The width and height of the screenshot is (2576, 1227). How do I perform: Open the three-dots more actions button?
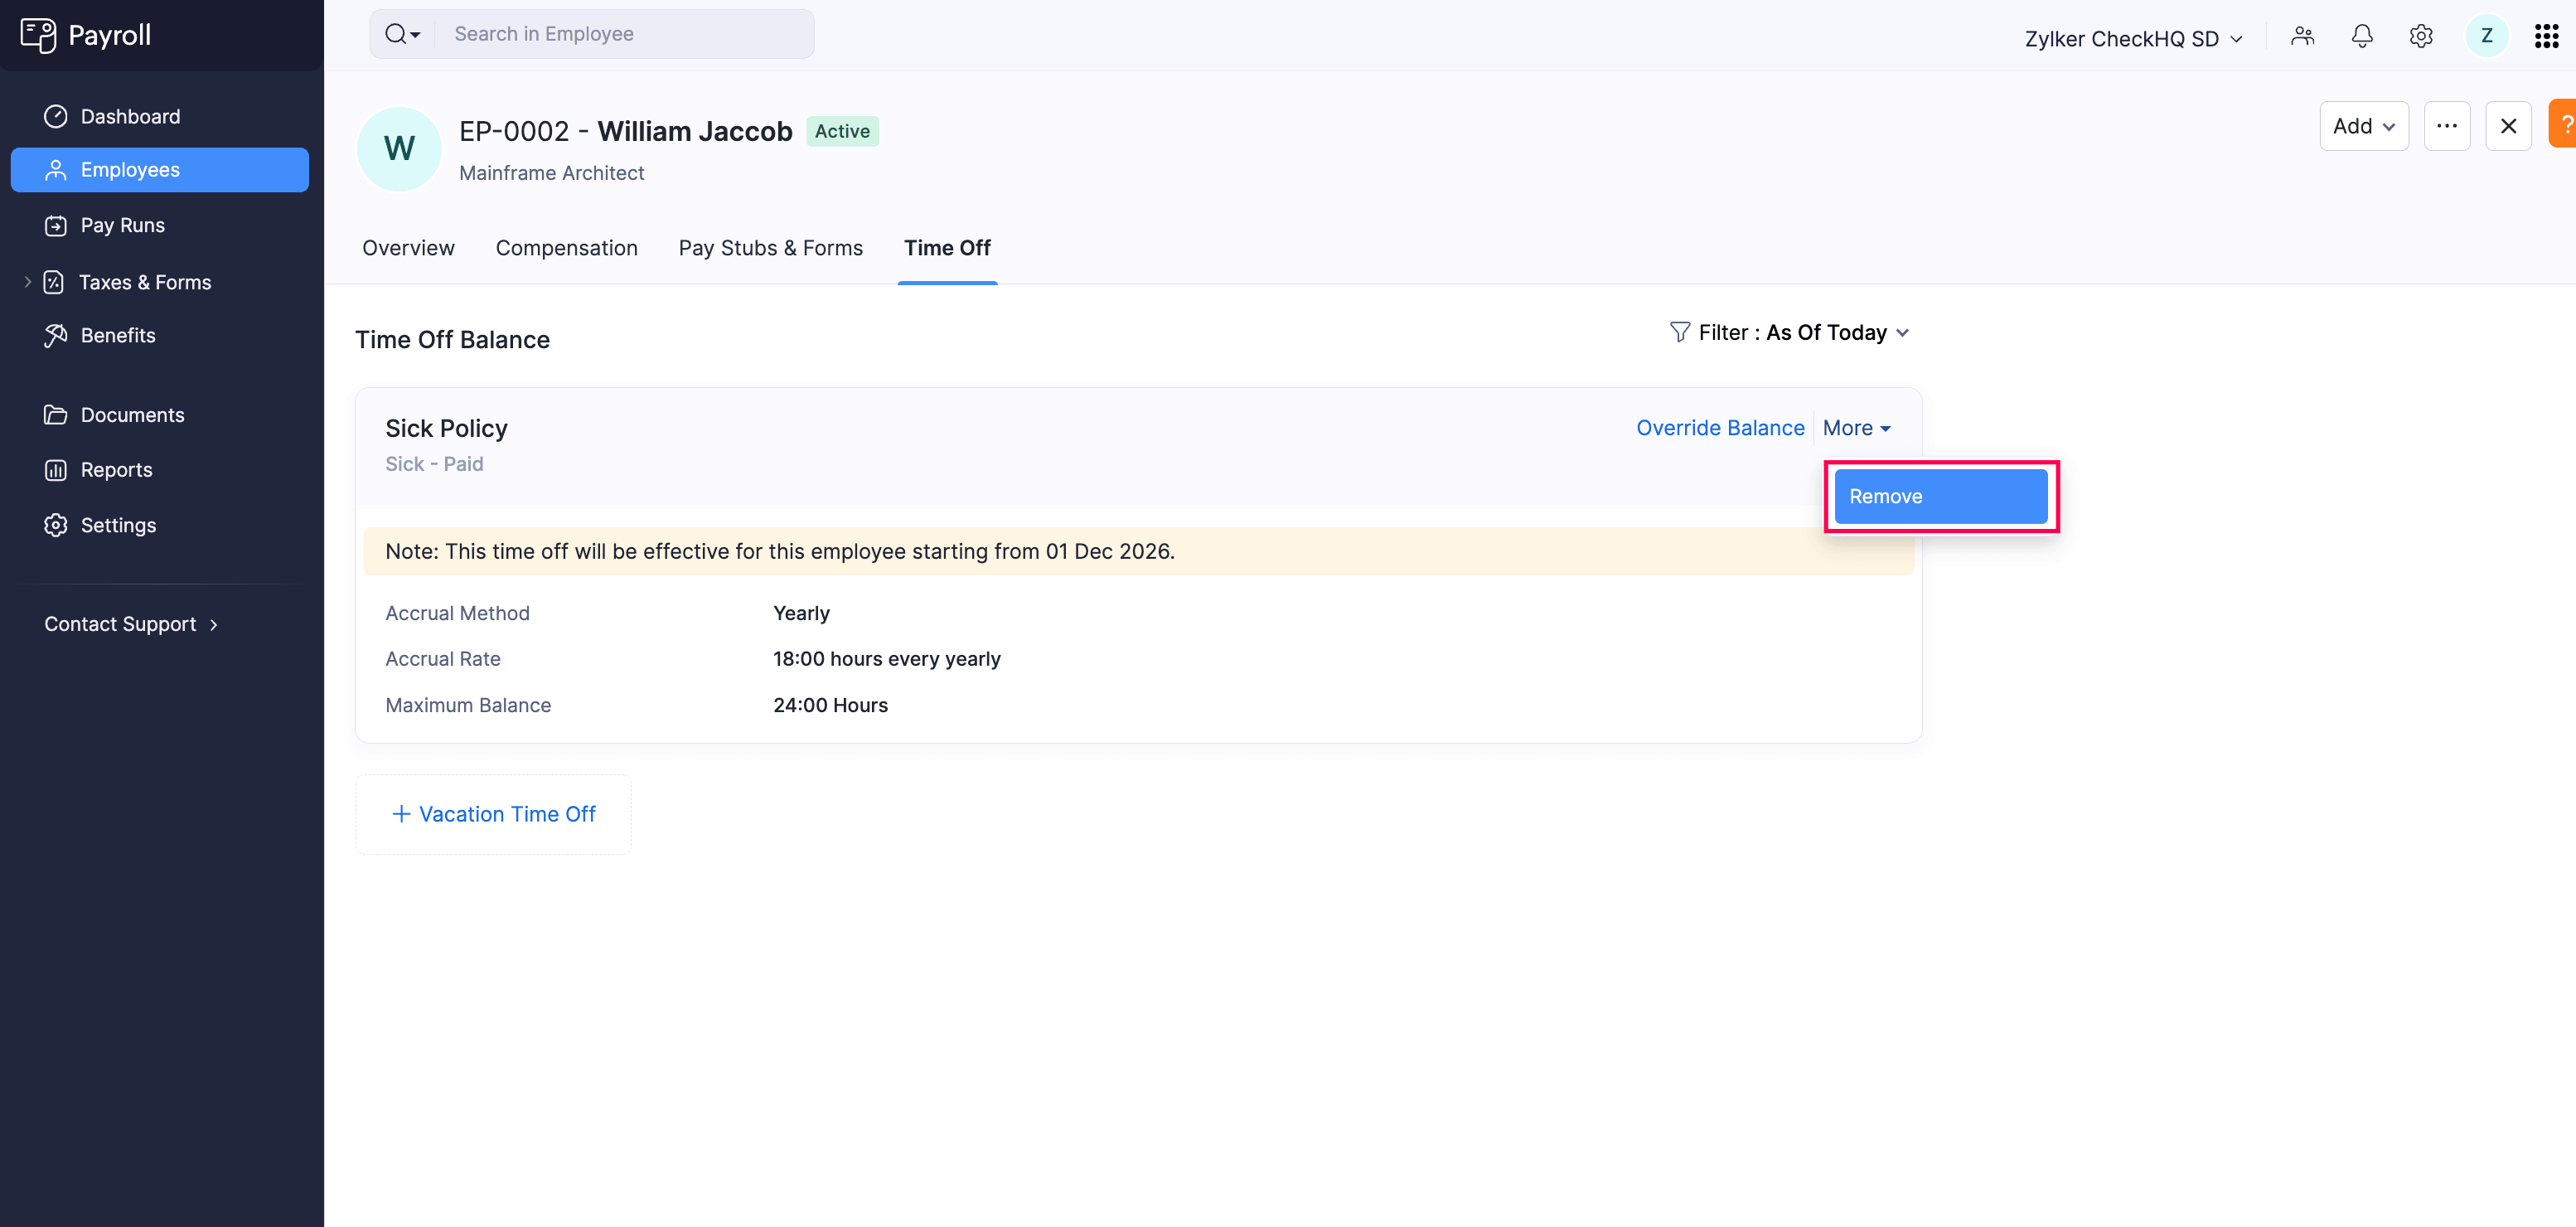pos(2447,126)
